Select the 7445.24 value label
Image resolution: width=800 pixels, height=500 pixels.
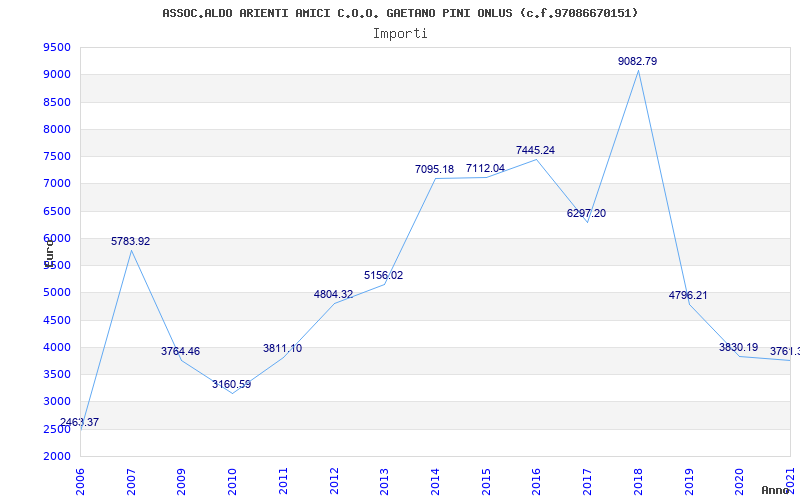535,151
